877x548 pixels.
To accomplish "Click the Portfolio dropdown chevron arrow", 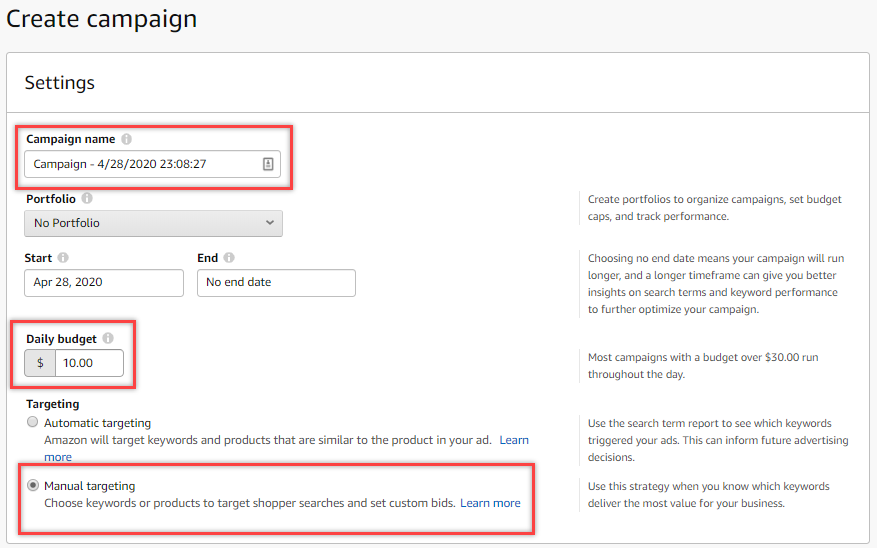I will point(270,223).
